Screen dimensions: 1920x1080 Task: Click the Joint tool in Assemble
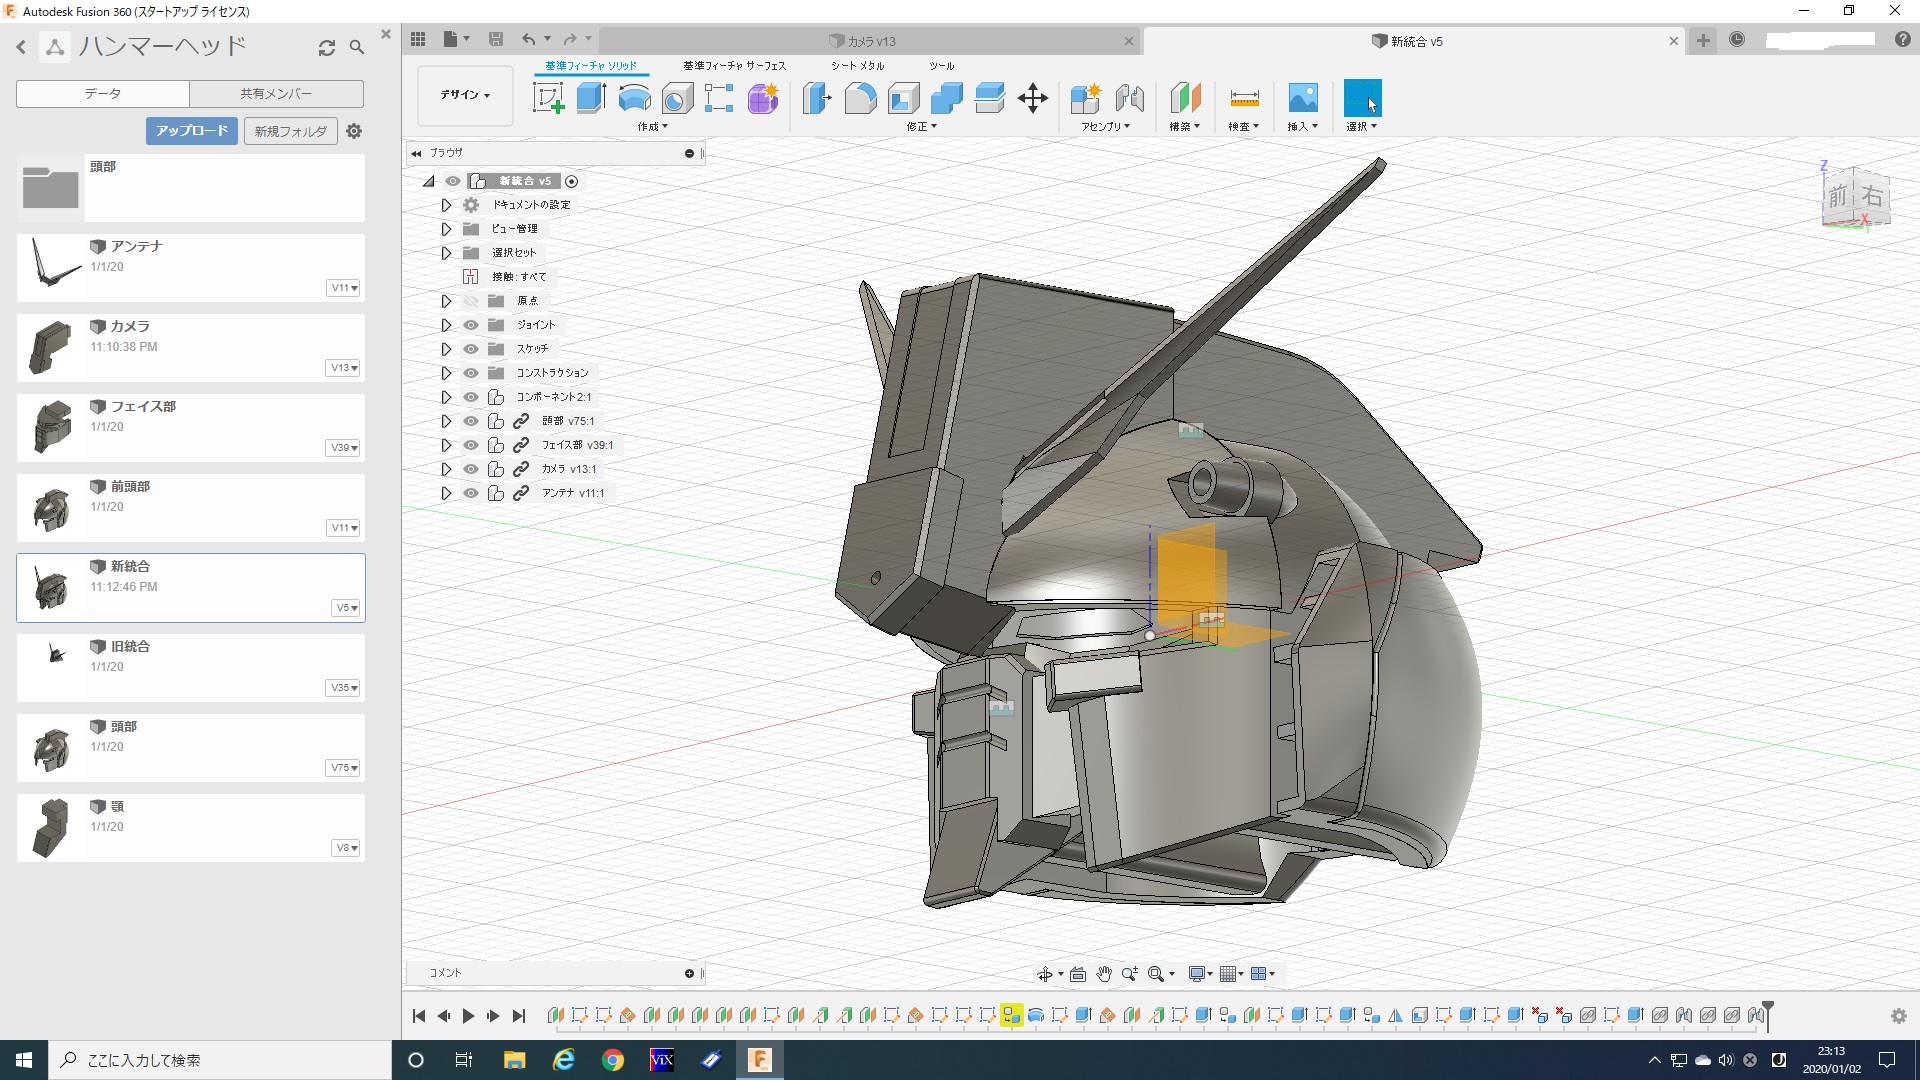pyautogui.click(x=1129, y=98)
